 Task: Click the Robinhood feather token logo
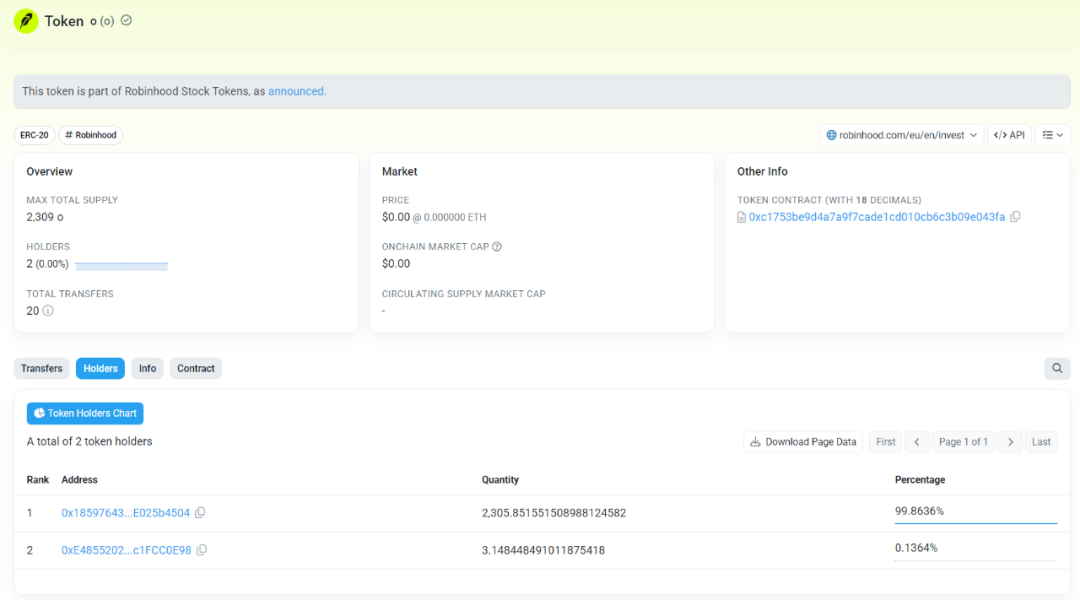[26, 21]
